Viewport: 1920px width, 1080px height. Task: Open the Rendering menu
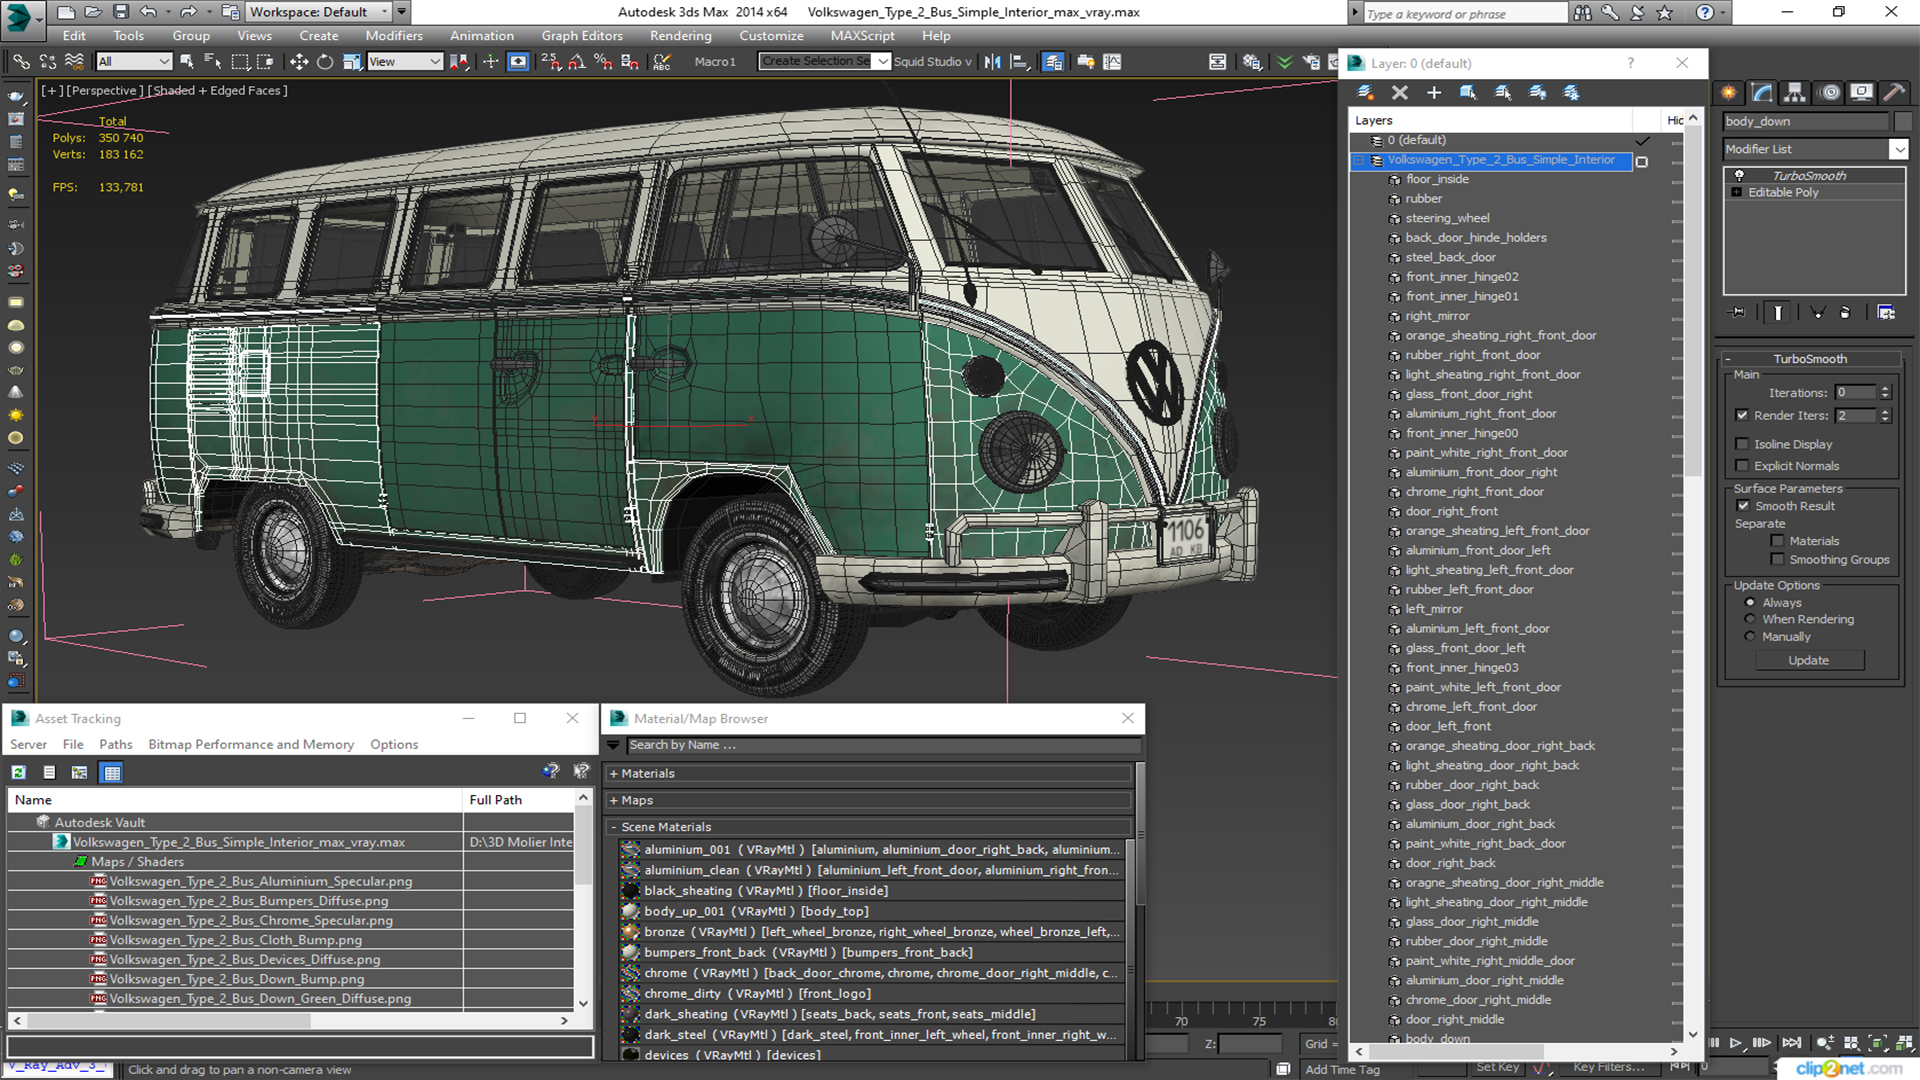click(681, 36)
